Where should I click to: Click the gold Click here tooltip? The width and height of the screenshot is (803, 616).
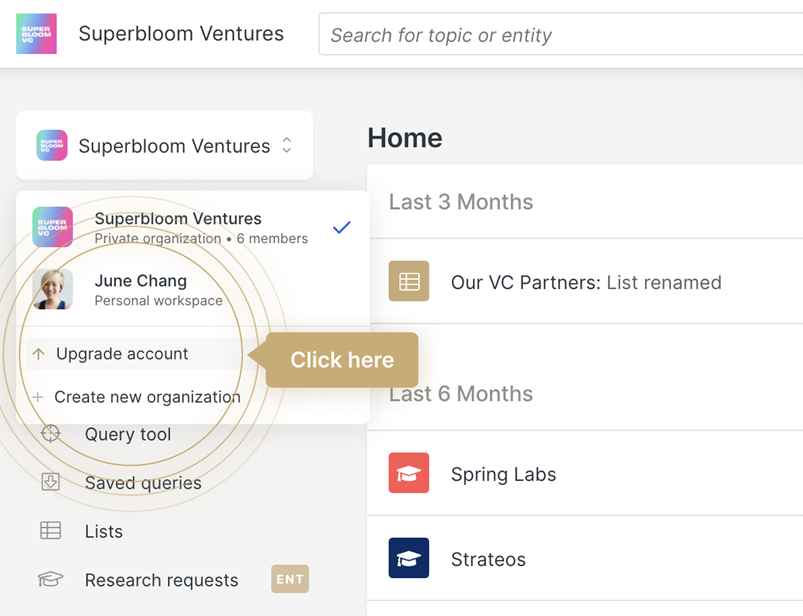(342, 360)
